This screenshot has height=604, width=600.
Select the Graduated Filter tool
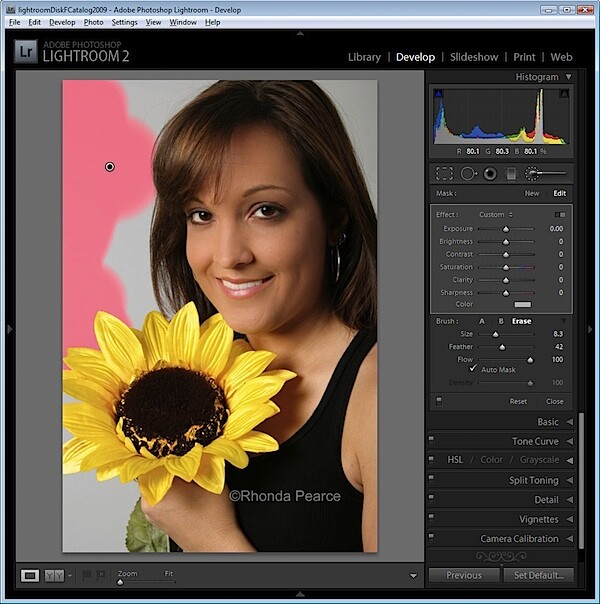click(x=511, y=174)
